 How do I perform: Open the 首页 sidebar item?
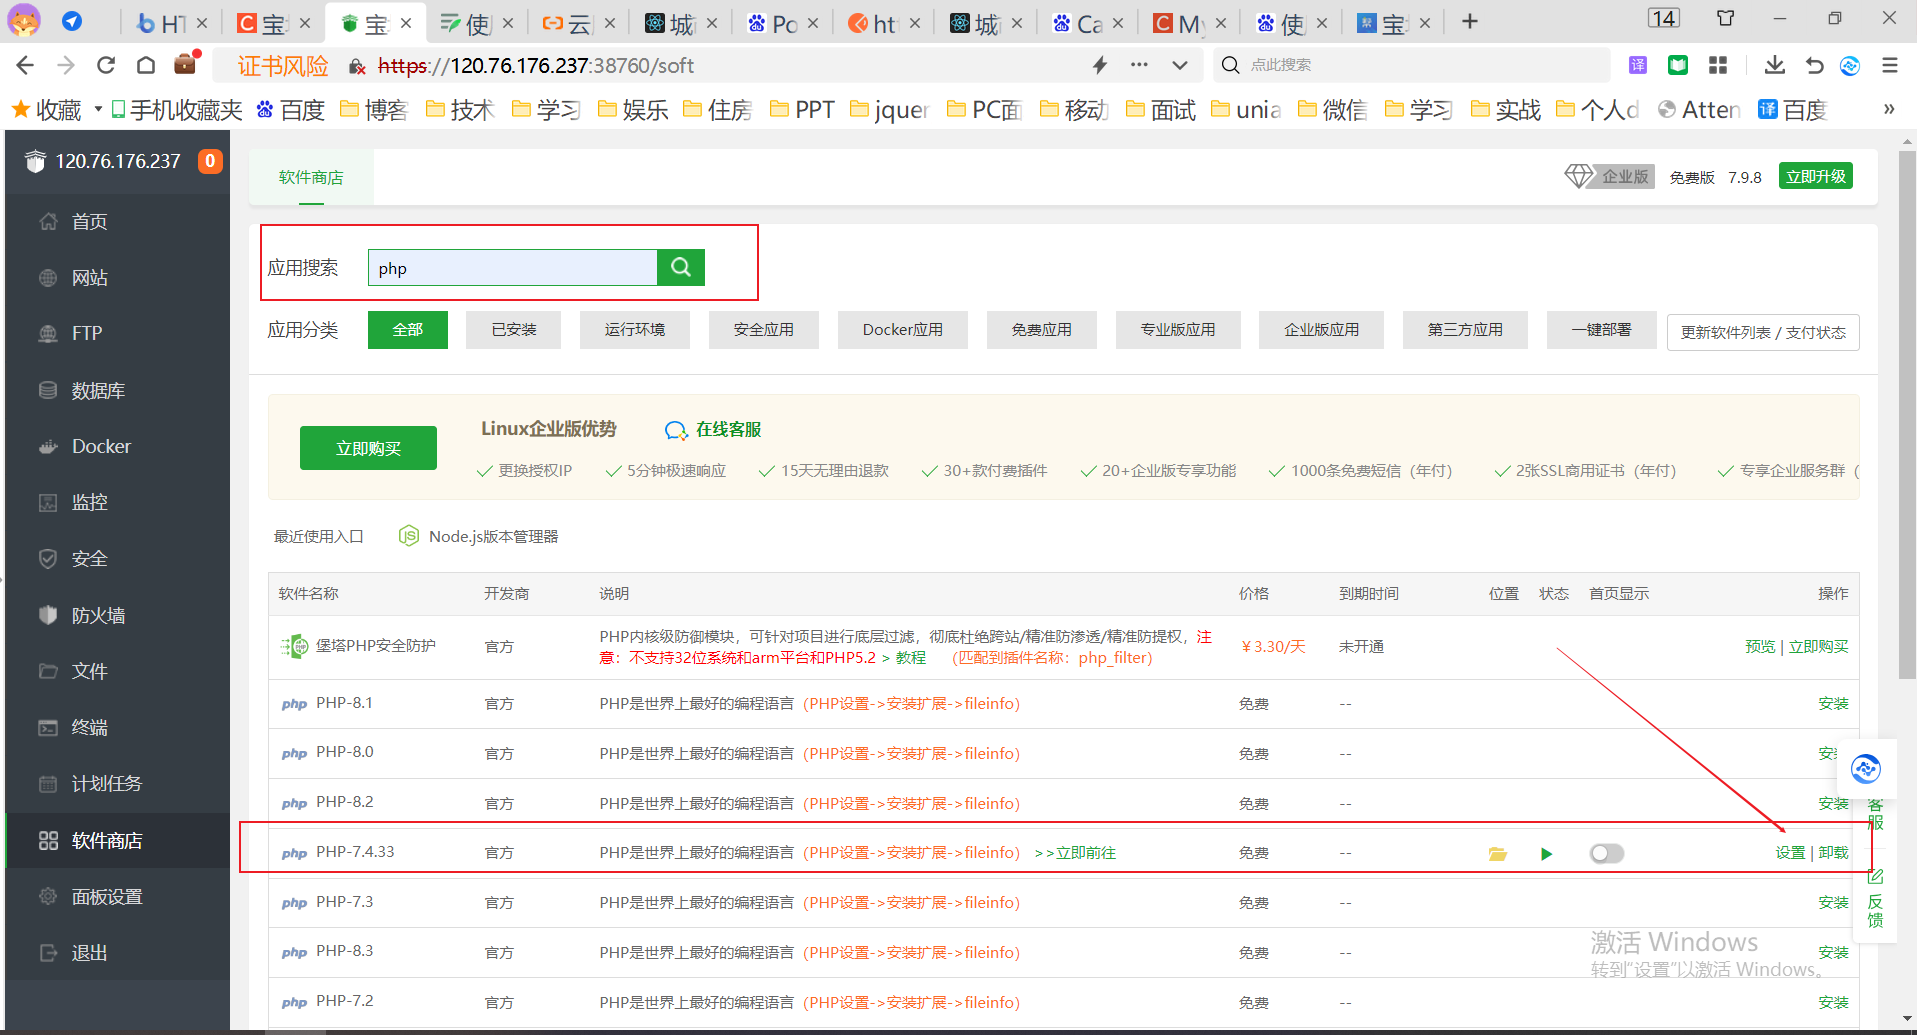pos(118,221)
